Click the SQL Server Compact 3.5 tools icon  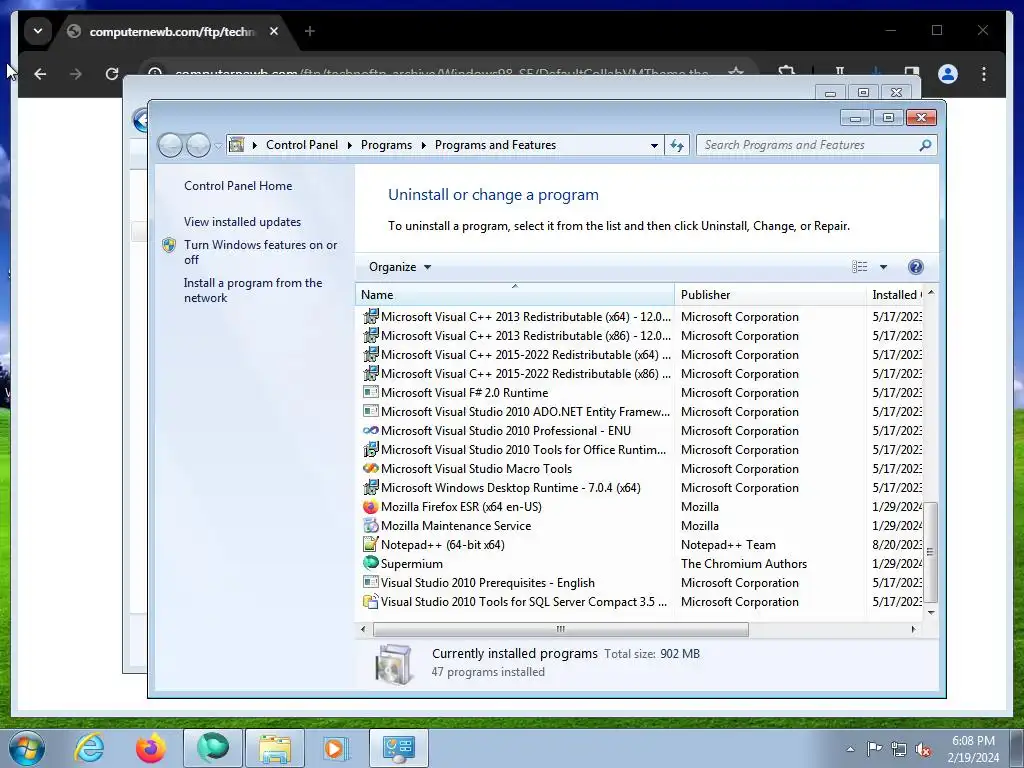tap(370, 601)
